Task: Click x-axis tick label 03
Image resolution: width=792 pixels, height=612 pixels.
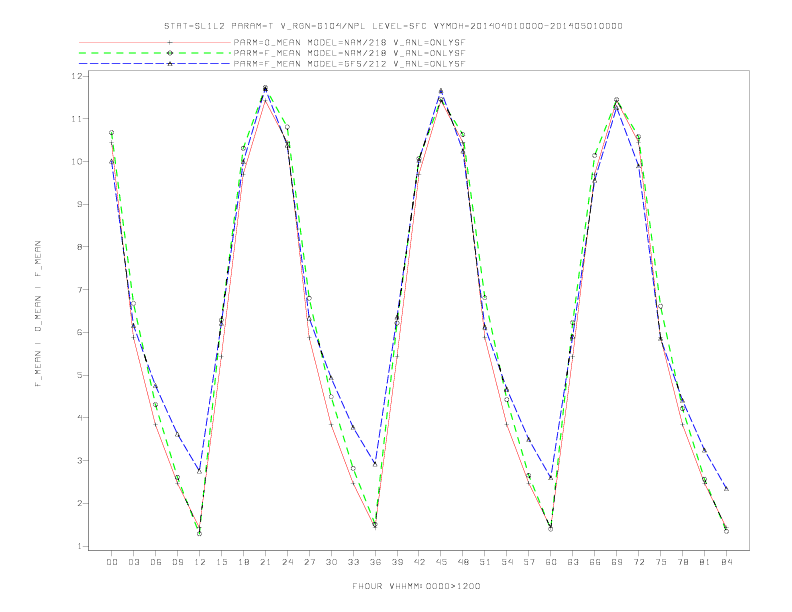Action: (134, 562)
